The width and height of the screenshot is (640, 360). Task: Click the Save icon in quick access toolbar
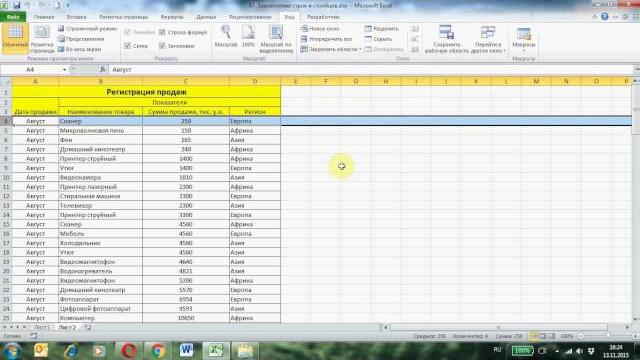pos(17,5)
